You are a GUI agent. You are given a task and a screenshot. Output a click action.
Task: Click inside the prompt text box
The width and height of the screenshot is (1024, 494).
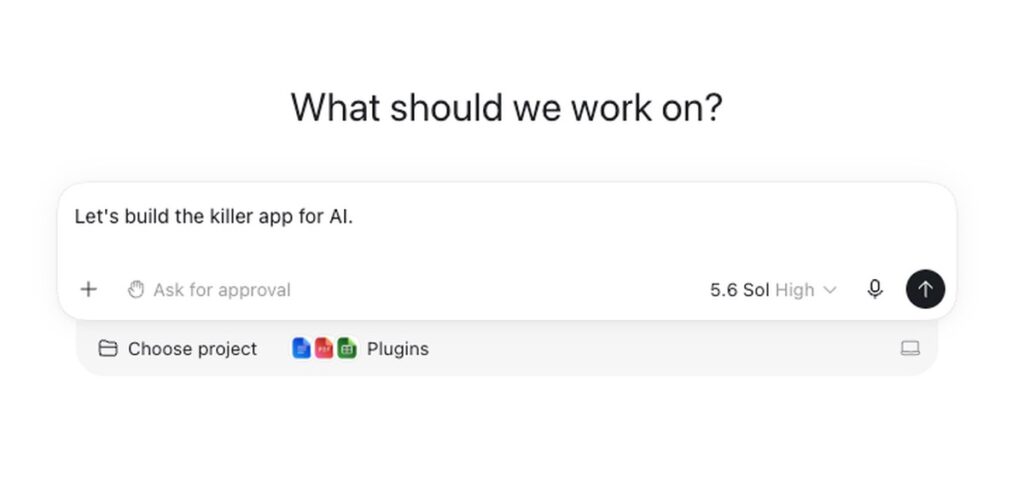507,229
